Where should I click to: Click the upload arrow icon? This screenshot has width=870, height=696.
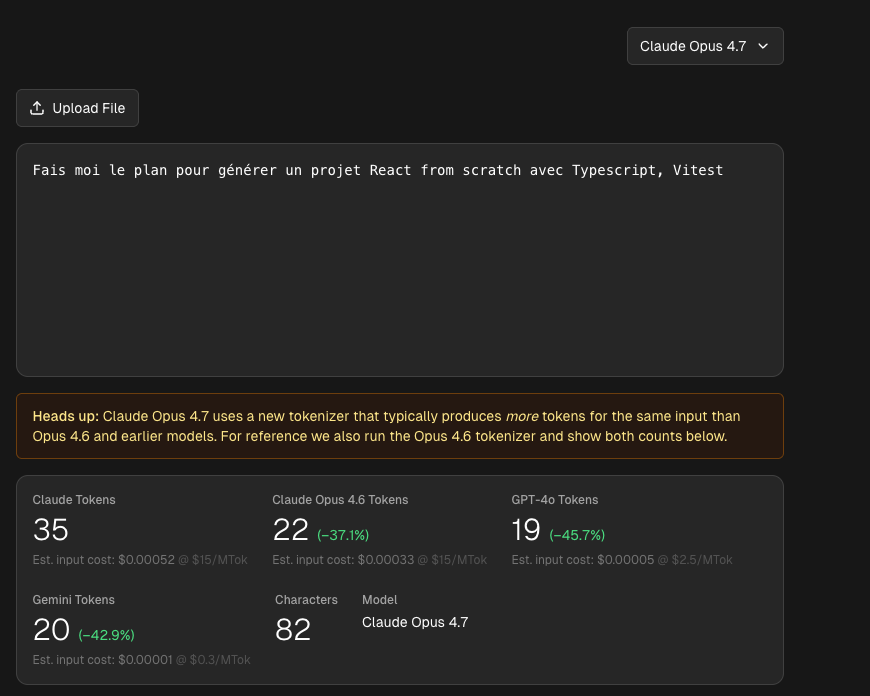(x=37, y=108)
